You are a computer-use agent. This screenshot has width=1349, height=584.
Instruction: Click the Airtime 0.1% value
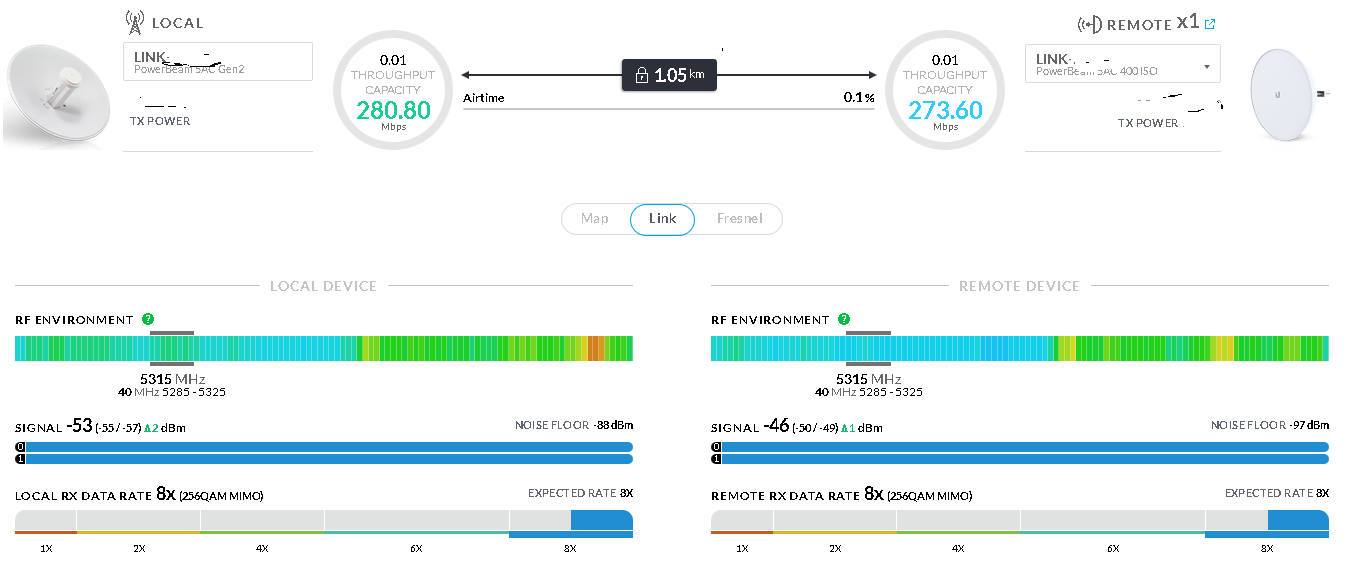[x=858, y=98]
